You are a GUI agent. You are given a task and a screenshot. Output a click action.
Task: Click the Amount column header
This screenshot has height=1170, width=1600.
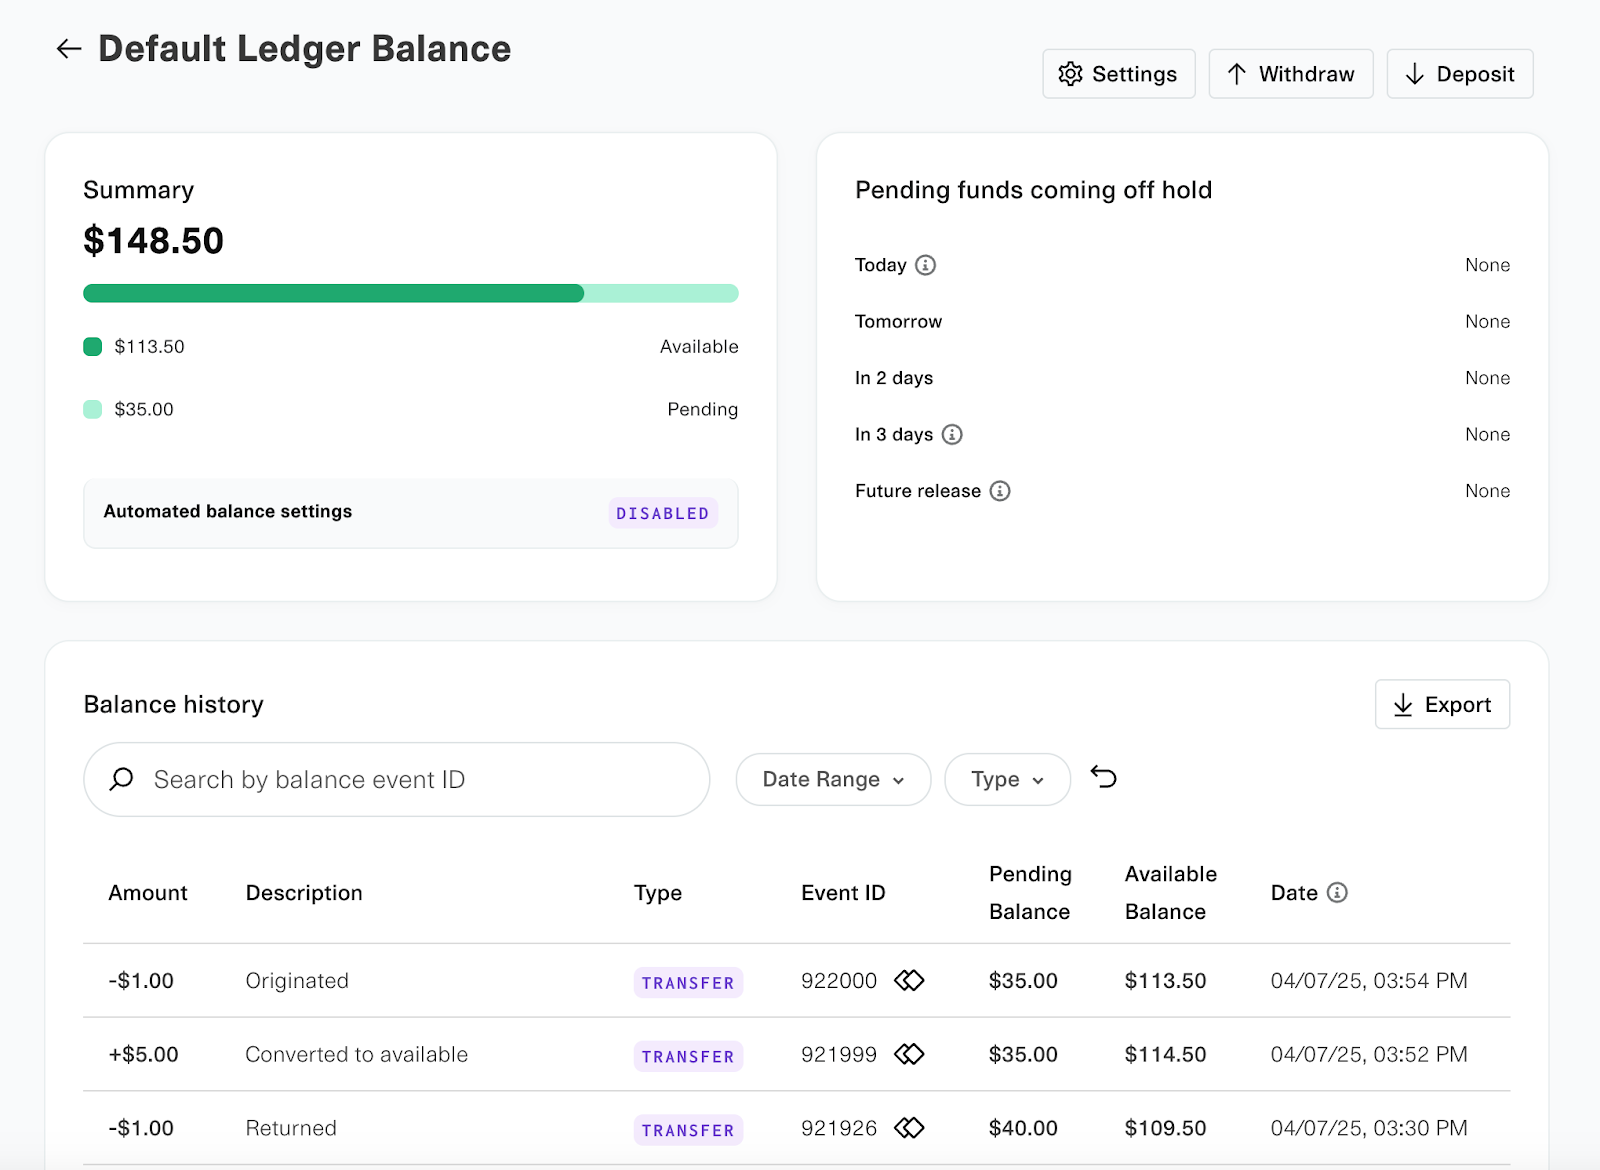pos(148,892)
